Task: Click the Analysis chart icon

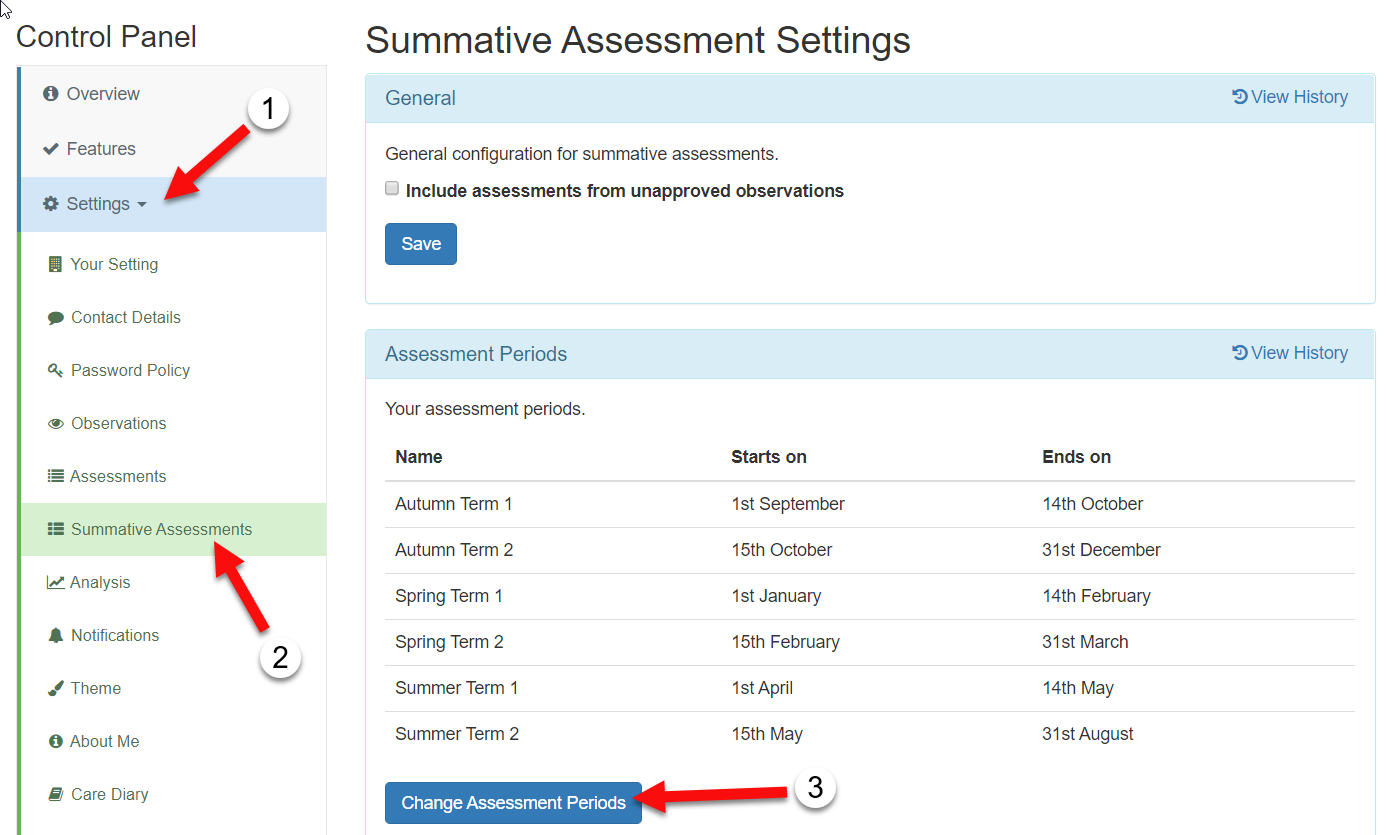Action: click(x=55, y=582)
